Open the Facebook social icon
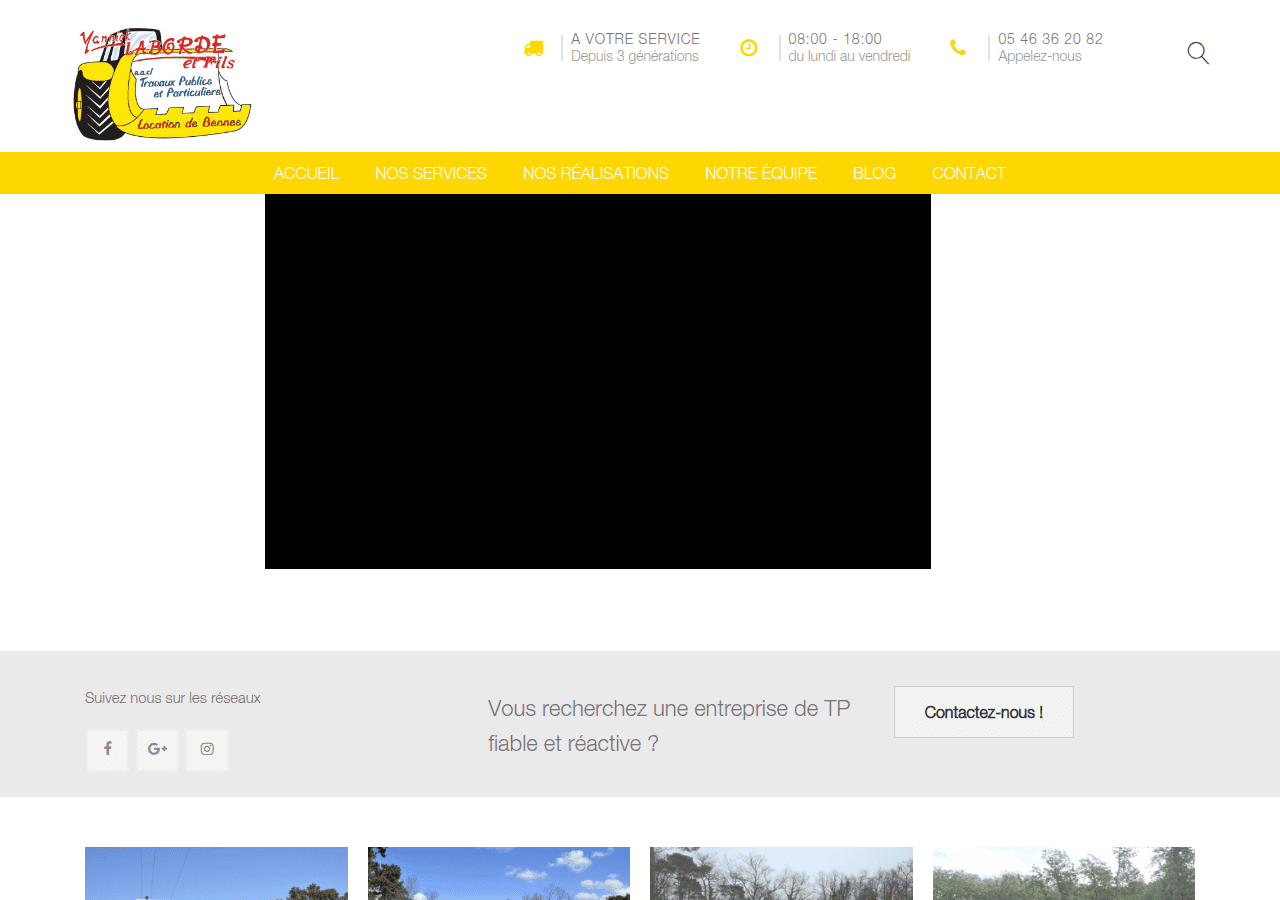 [107, 750]
